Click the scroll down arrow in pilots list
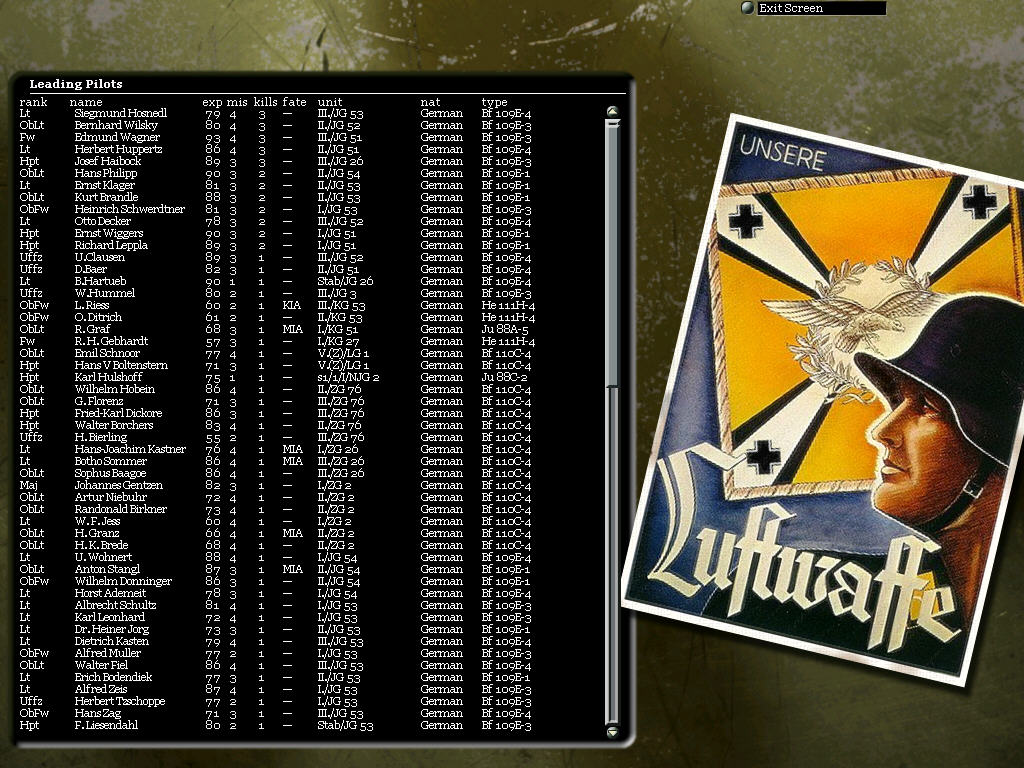Screen dimensions: 1024x768 tap(613, 732)
